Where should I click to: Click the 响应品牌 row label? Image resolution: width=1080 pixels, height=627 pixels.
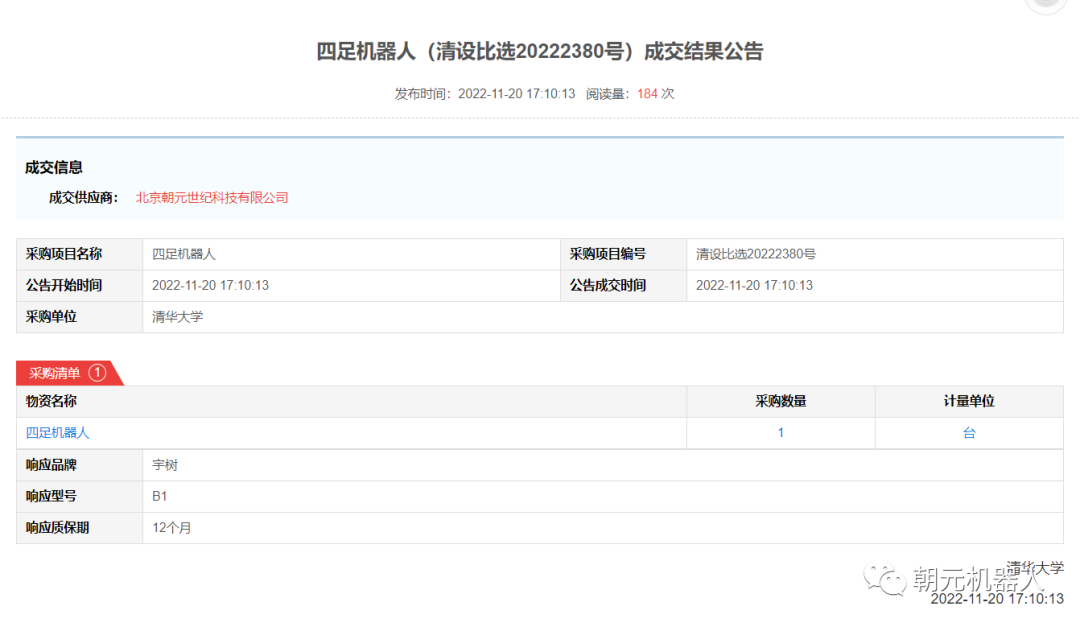point(51,465)
